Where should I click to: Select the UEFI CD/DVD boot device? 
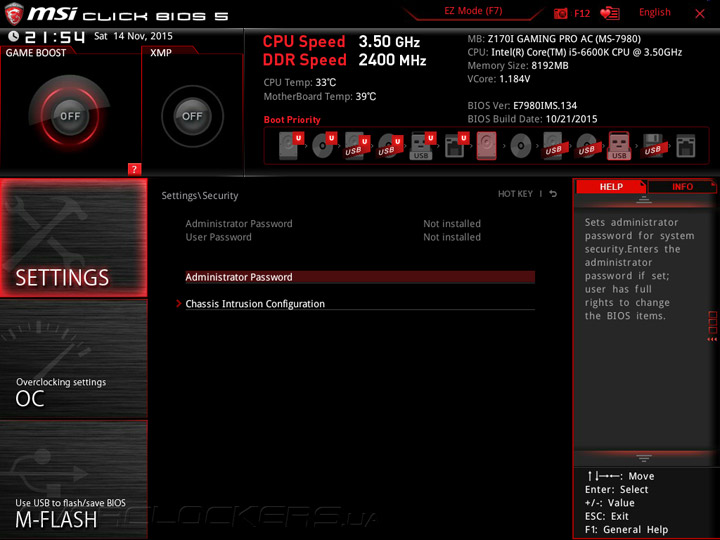click(x=324, y=146)
